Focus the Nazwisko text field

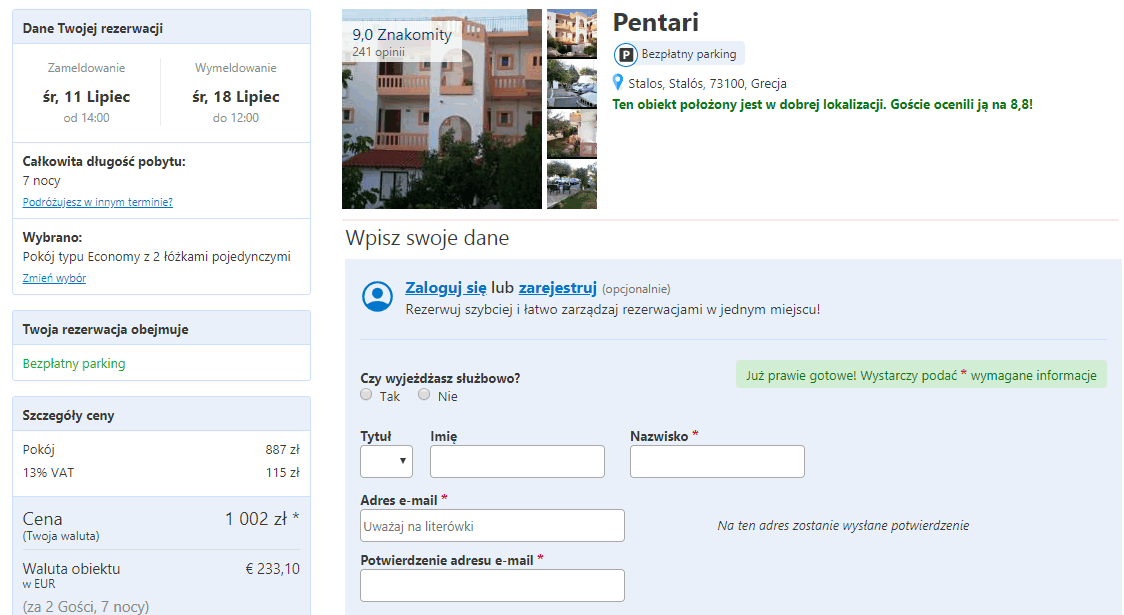(717, 462)
